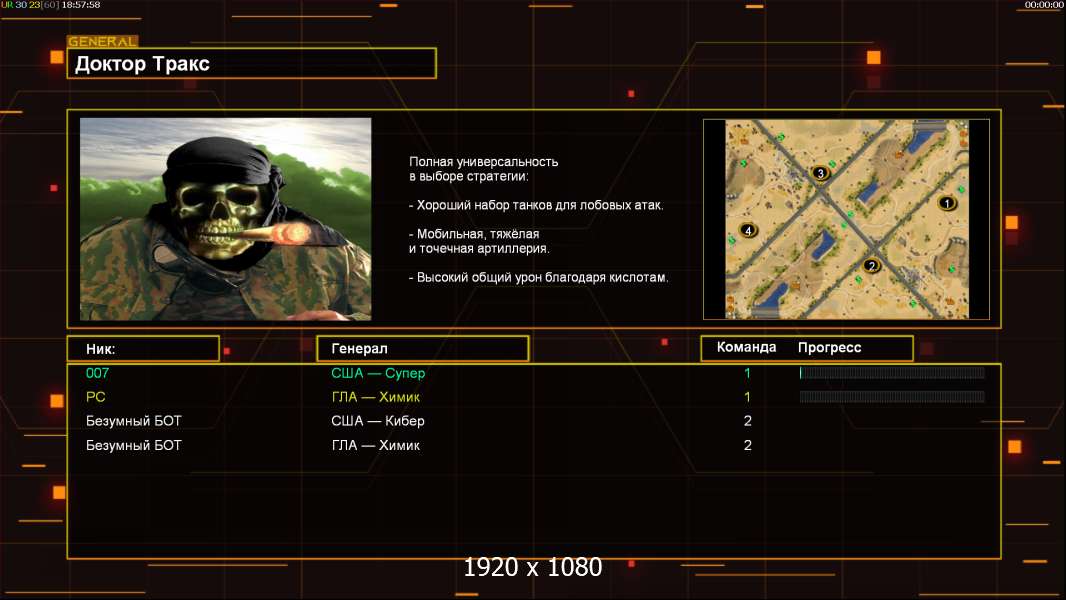Click start position marker 2 on the minimap
1066x600 pixels.
point(872,265)
